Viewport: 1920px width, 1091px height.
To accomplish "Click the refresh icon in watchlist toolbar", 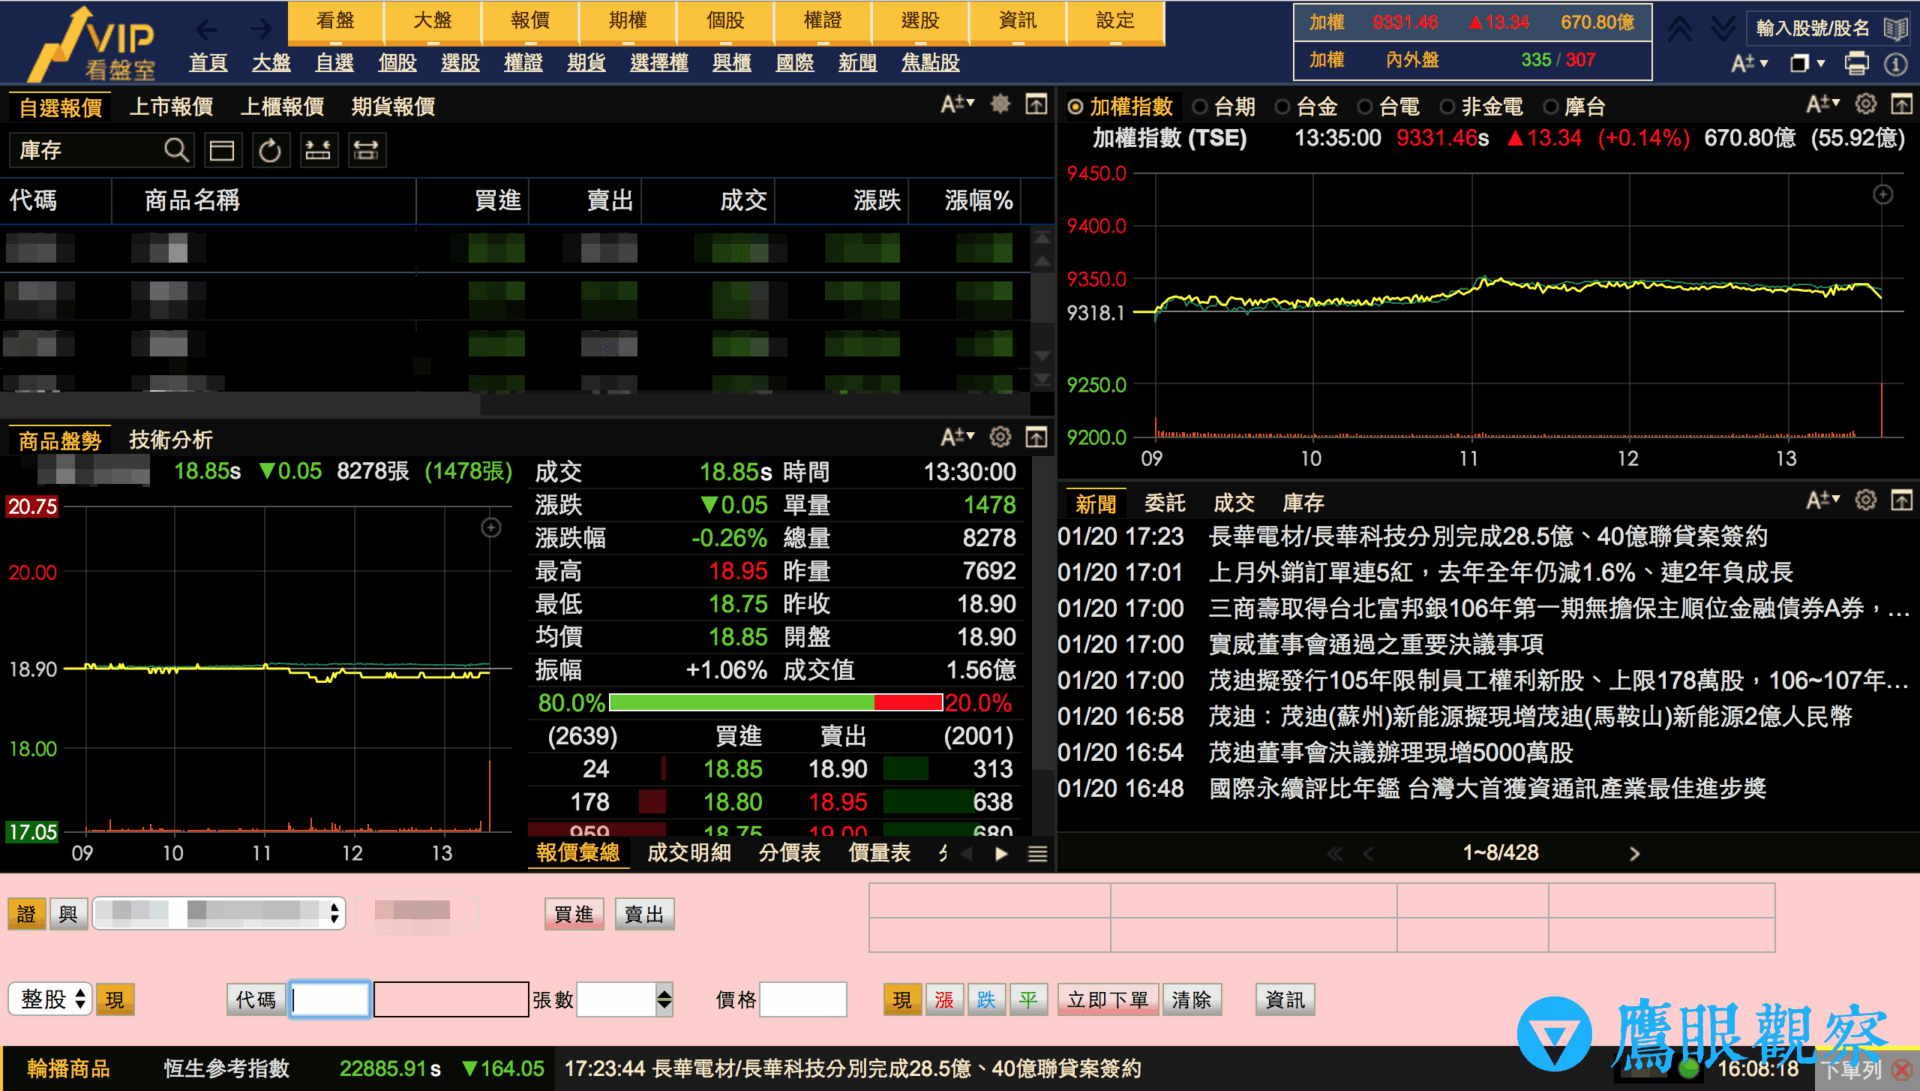I will click(x=270, y=150).
